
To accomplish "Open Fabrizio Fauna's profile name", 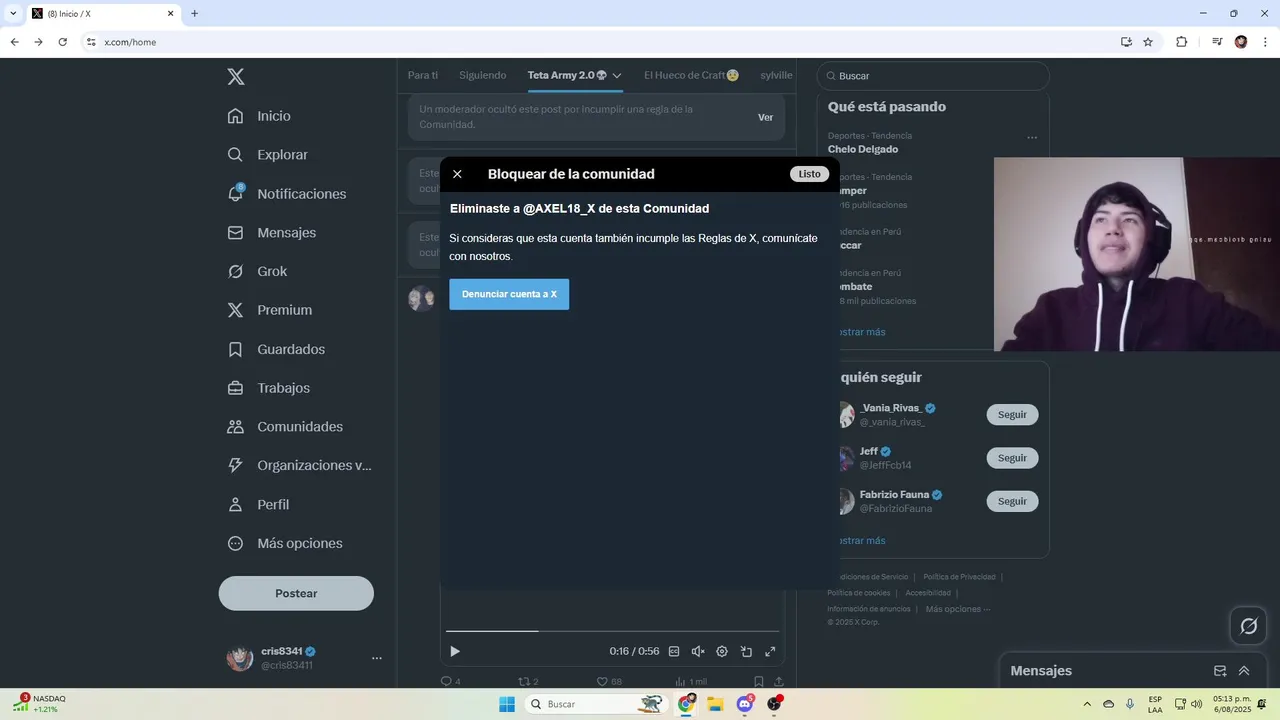I will coord(894,495).
